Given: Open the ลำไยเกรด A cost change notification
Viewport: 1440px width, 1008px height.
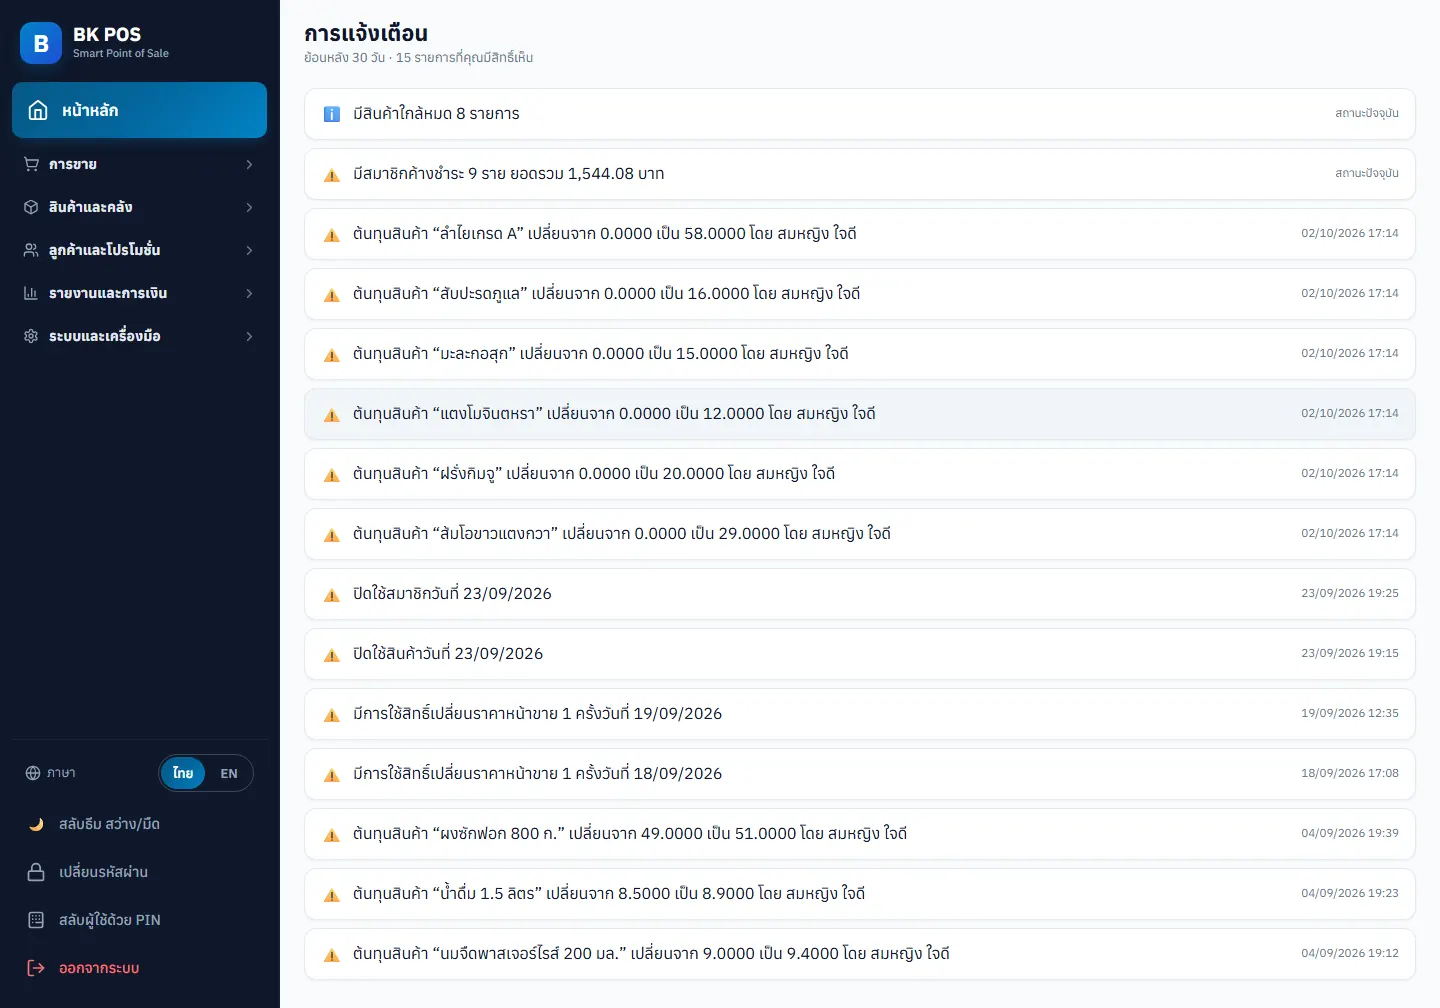Looking at the screenshot, I should tap(860, 234).
